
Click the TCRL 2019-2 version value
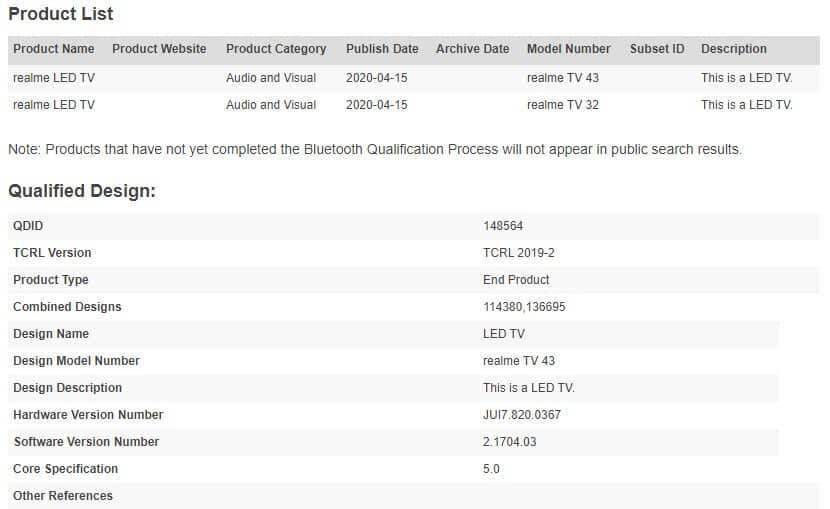click(x=518, y=253)
